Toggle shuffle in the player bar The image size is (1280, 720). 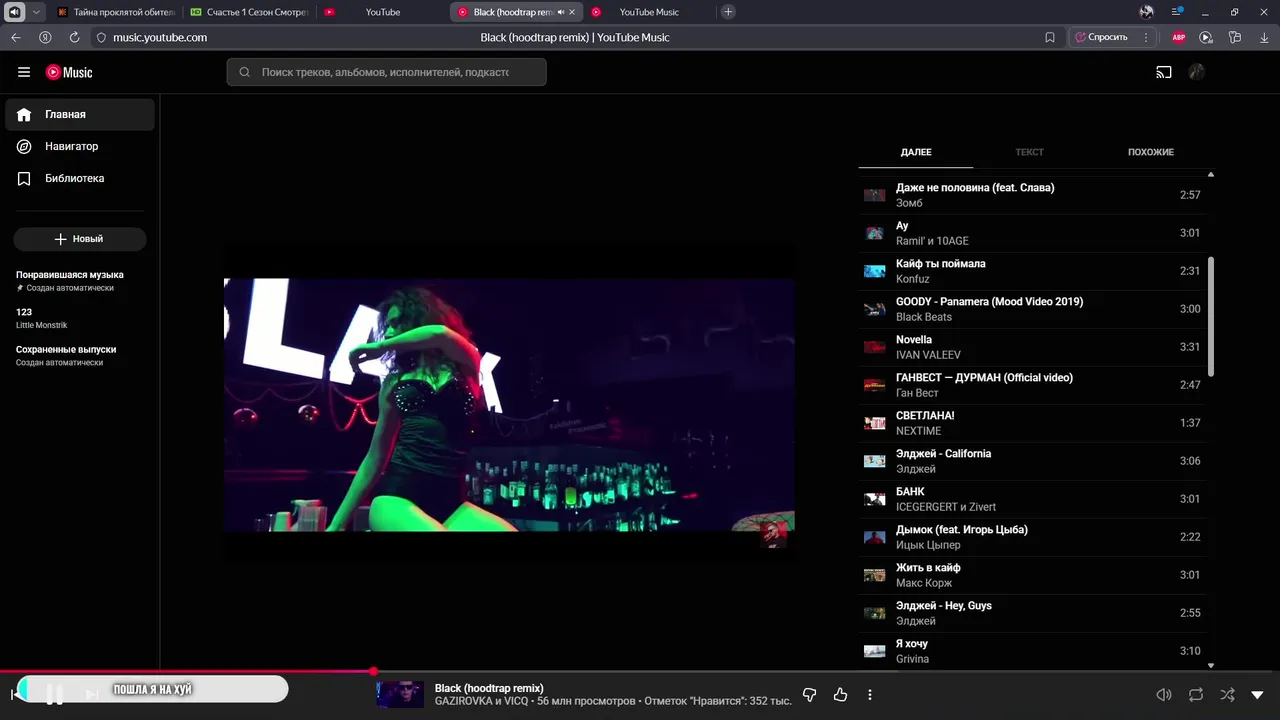pos(1227,694)
